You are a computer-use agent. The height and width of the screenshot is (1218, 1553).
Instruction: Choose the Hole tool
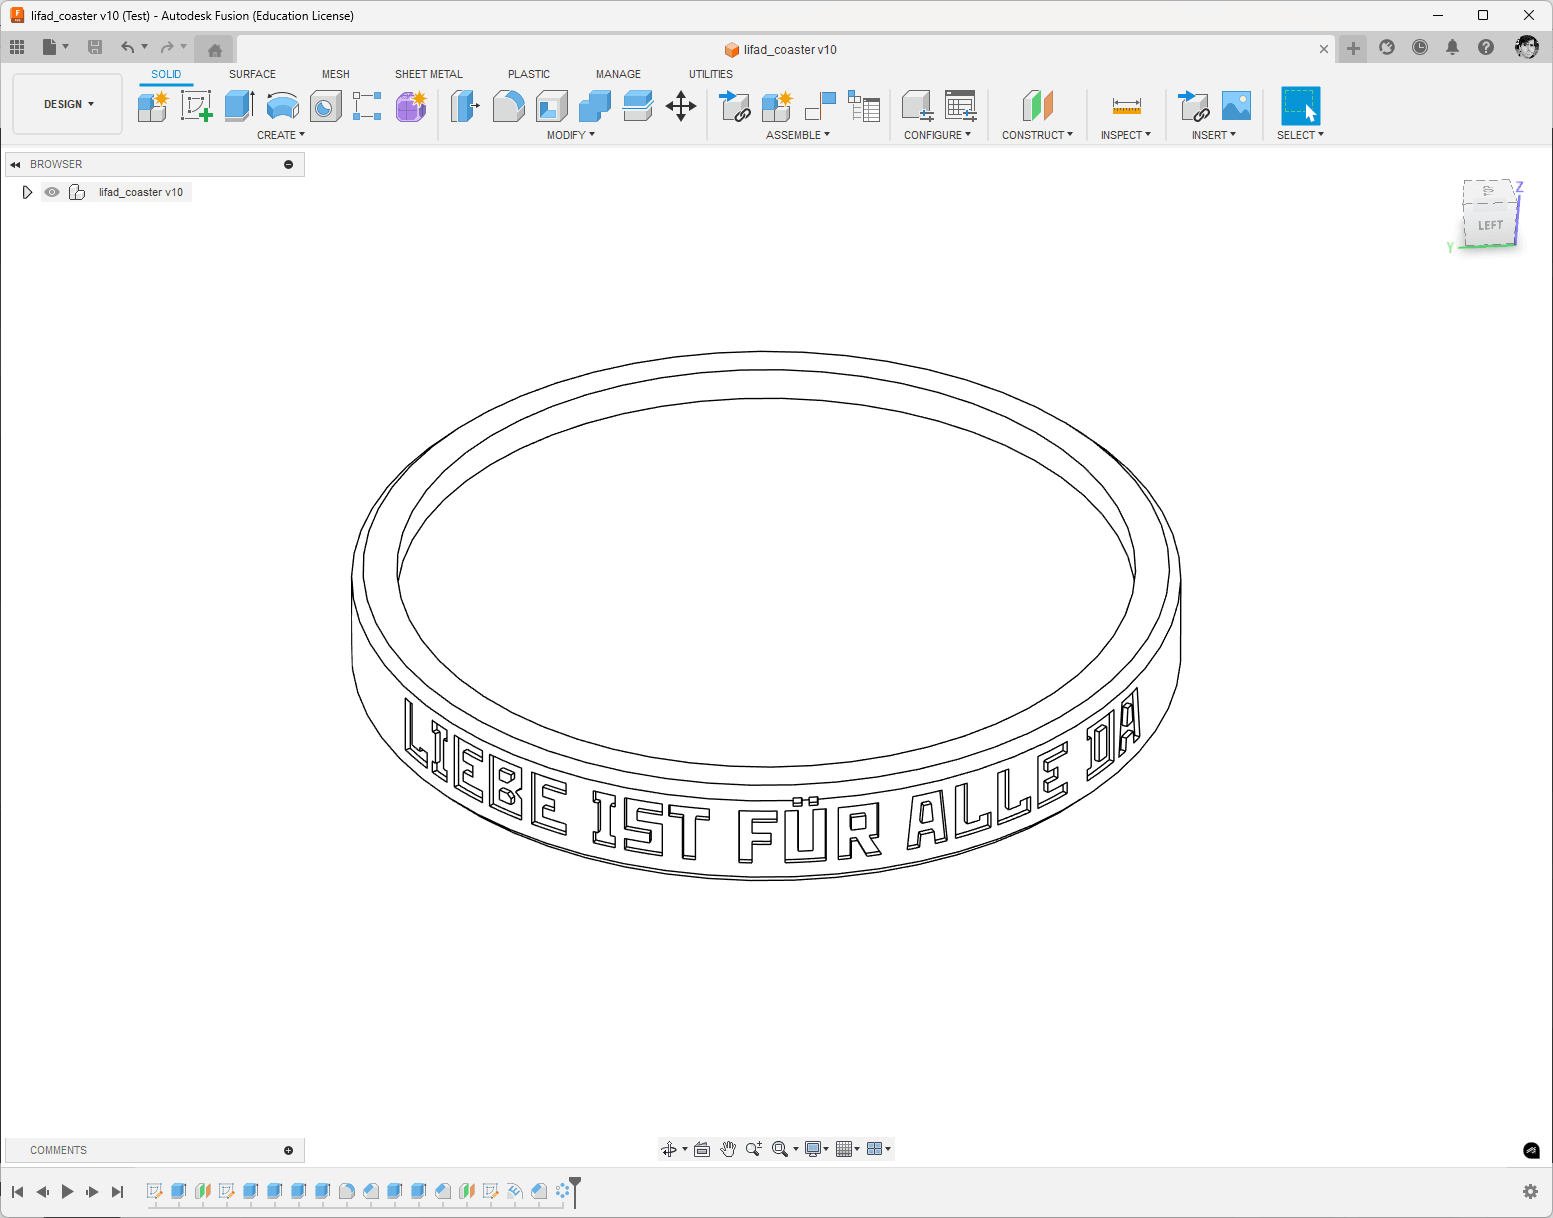coord(326,106)
